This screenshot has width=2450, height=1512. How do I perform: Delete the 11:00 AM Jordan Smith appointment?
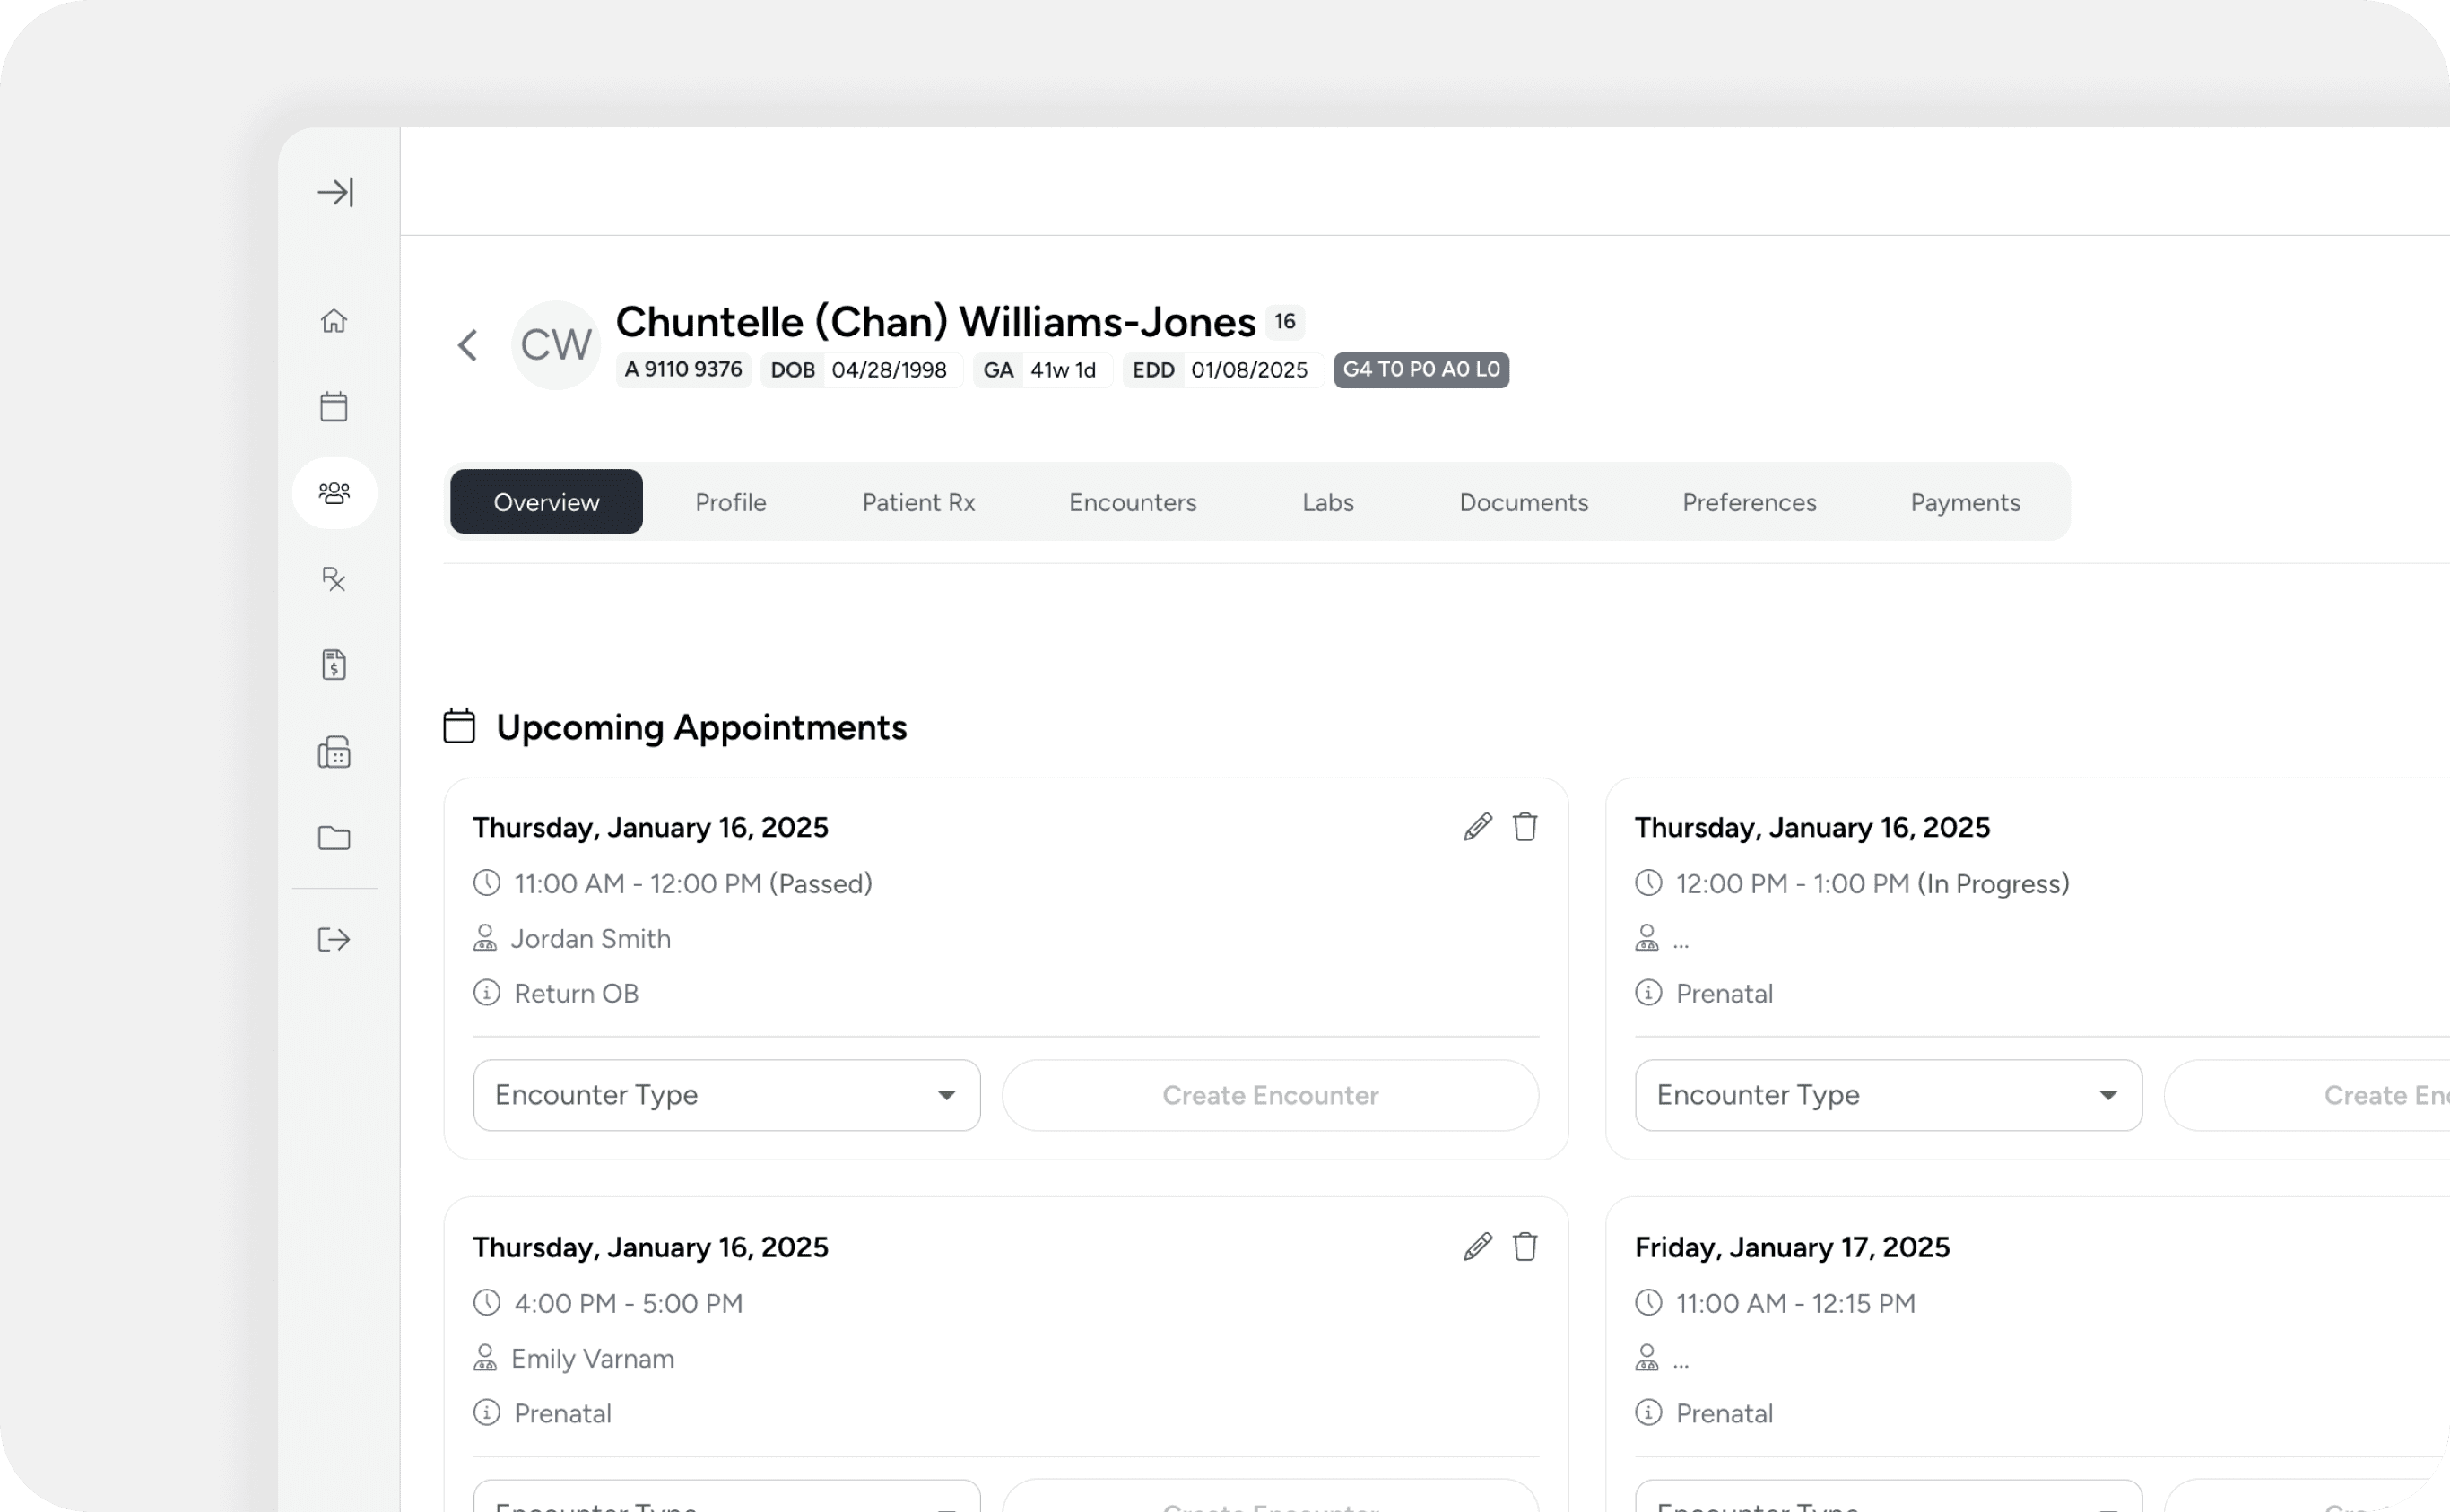tap(1524, 827)
